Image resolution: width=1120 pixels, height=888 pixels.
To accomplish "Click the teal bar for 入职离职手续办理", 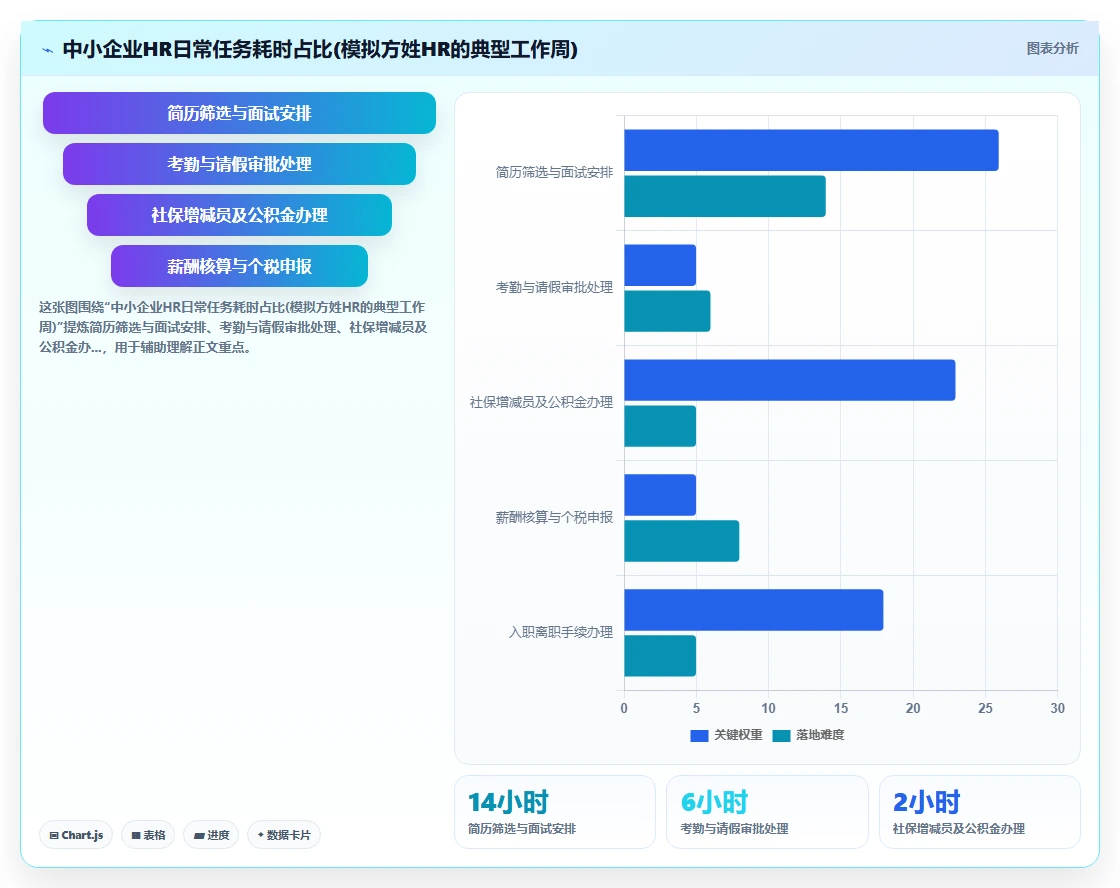I will [660, 656].
